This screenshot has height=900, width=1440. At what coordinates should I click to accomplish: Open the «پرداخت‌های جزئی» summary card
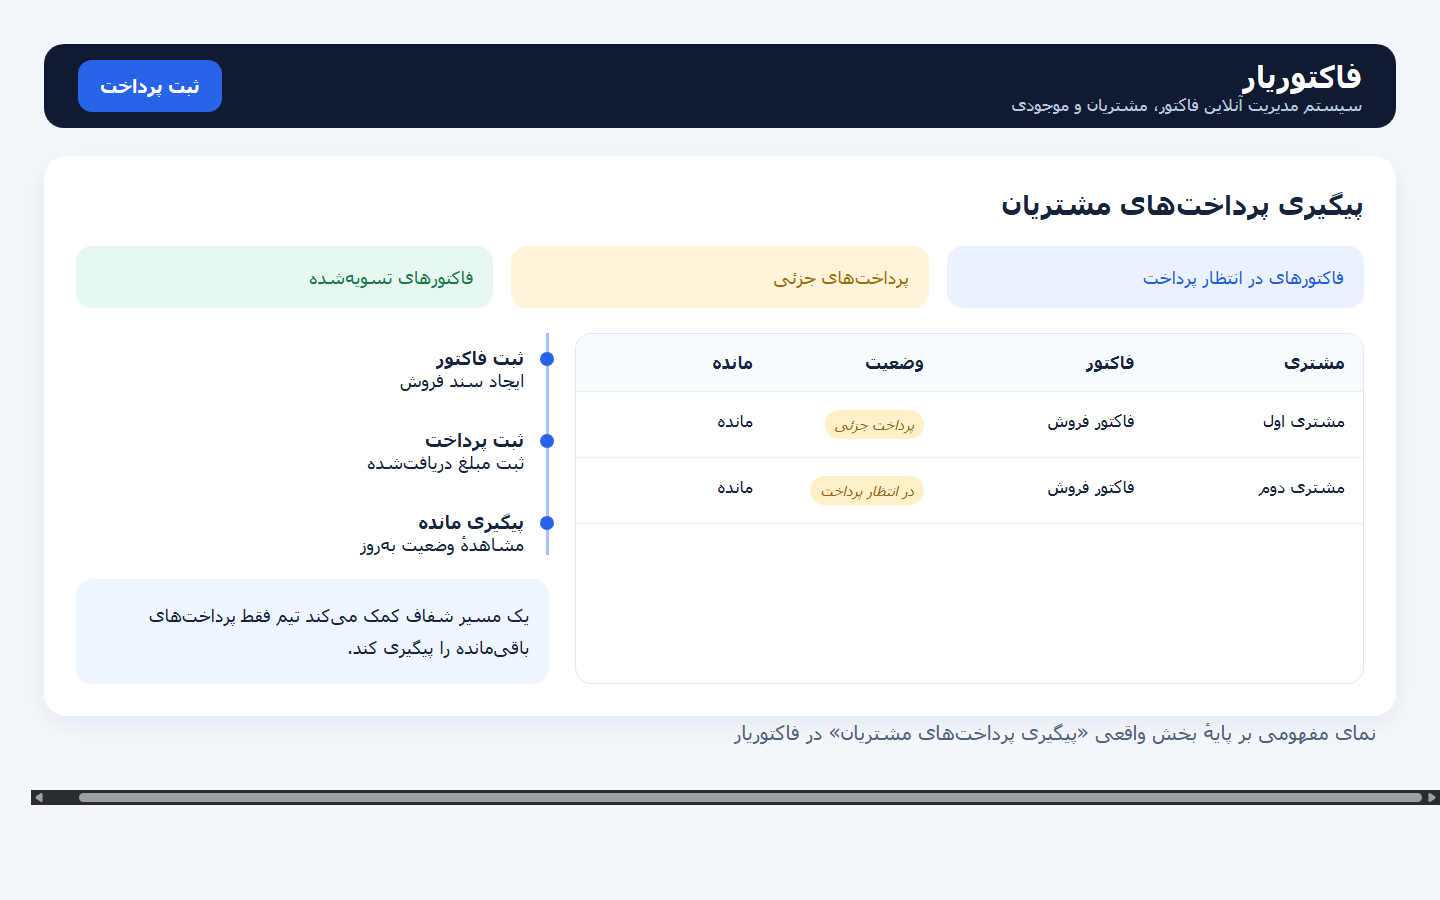click(x=720, y=277)
